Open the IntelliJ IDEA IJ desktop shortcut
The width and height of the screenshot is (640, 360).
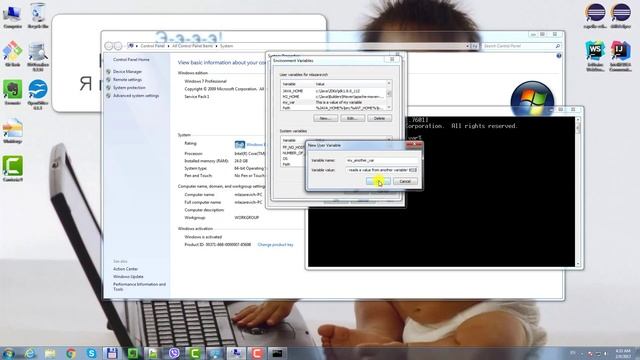(620, 56)
